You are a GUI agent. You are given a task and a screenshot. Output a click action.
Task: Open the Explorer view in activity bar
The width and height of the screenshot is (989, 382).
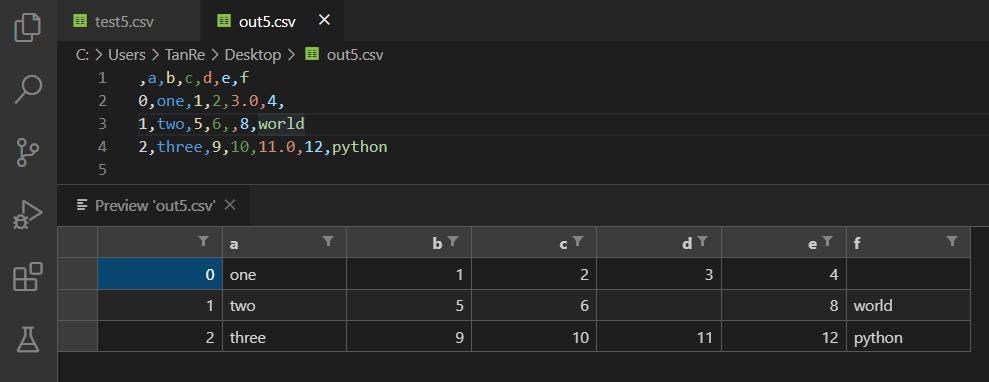[28, 27]
